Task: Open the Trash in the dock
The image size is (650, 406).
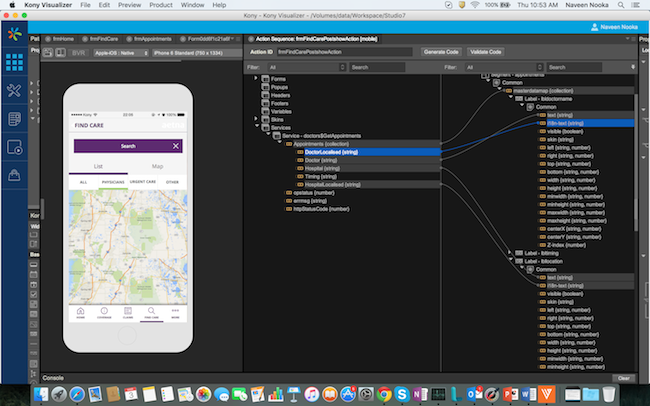Action: [x=609, y=394]
